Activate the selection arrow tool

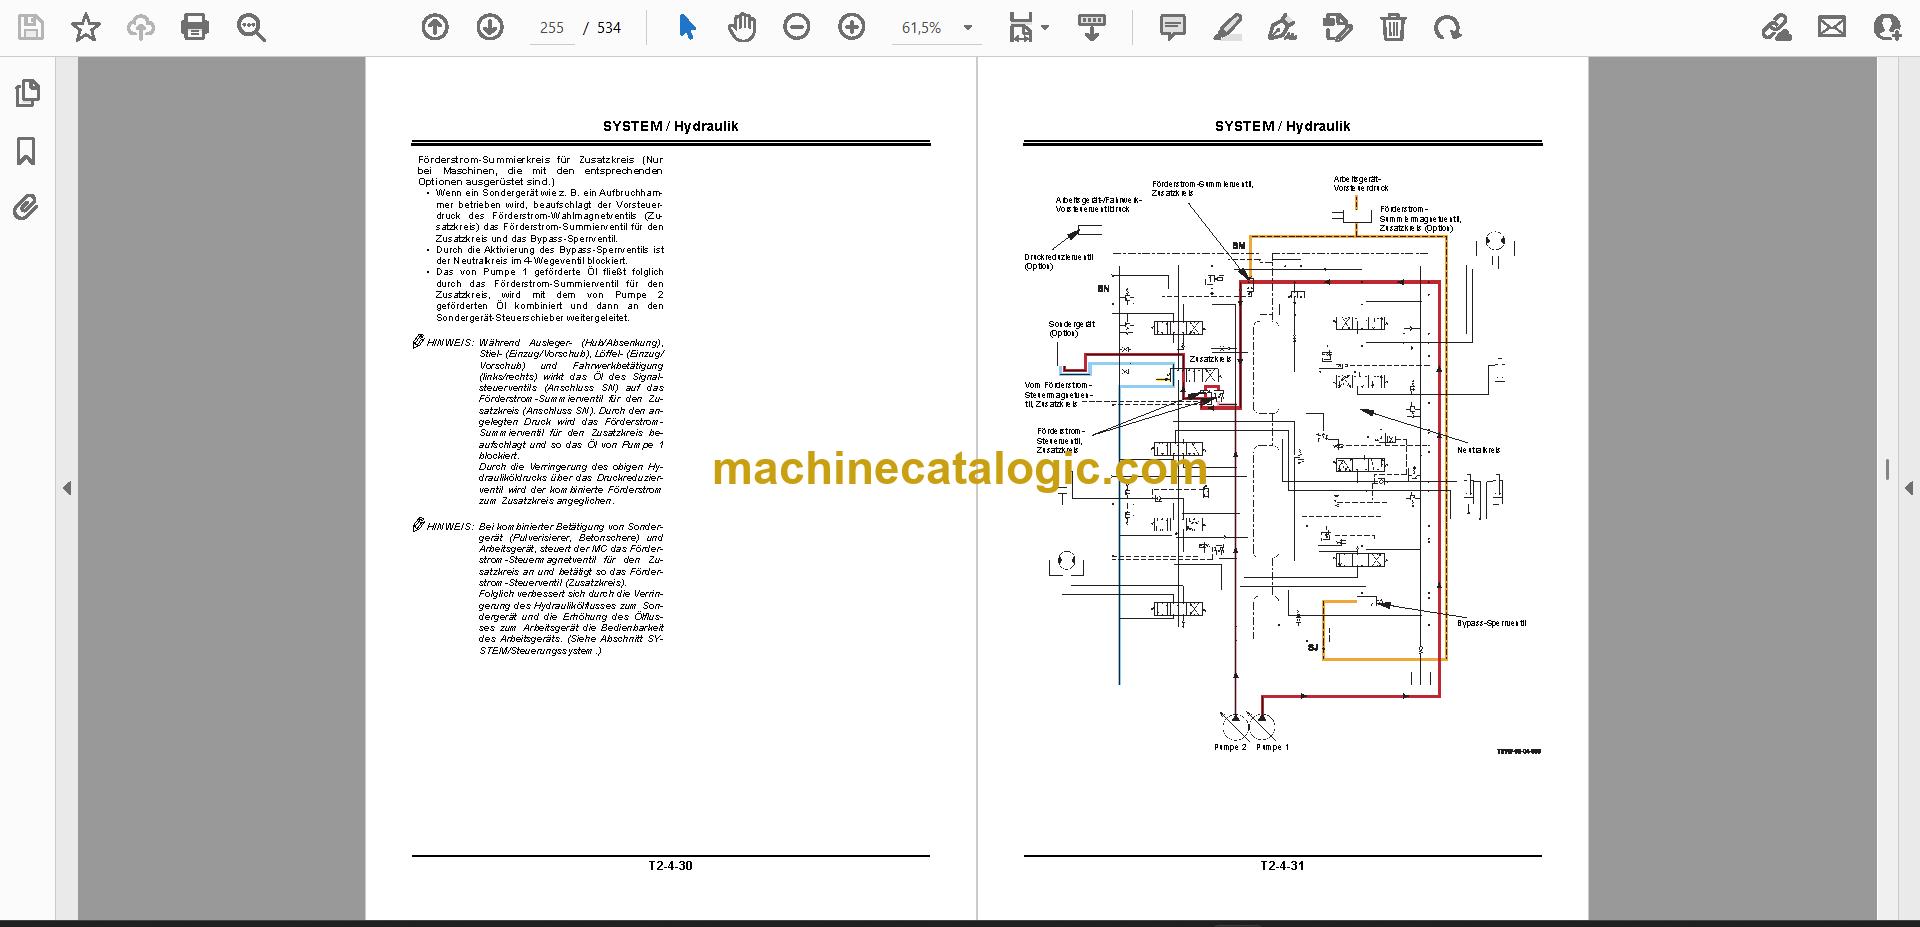point(687,27)
